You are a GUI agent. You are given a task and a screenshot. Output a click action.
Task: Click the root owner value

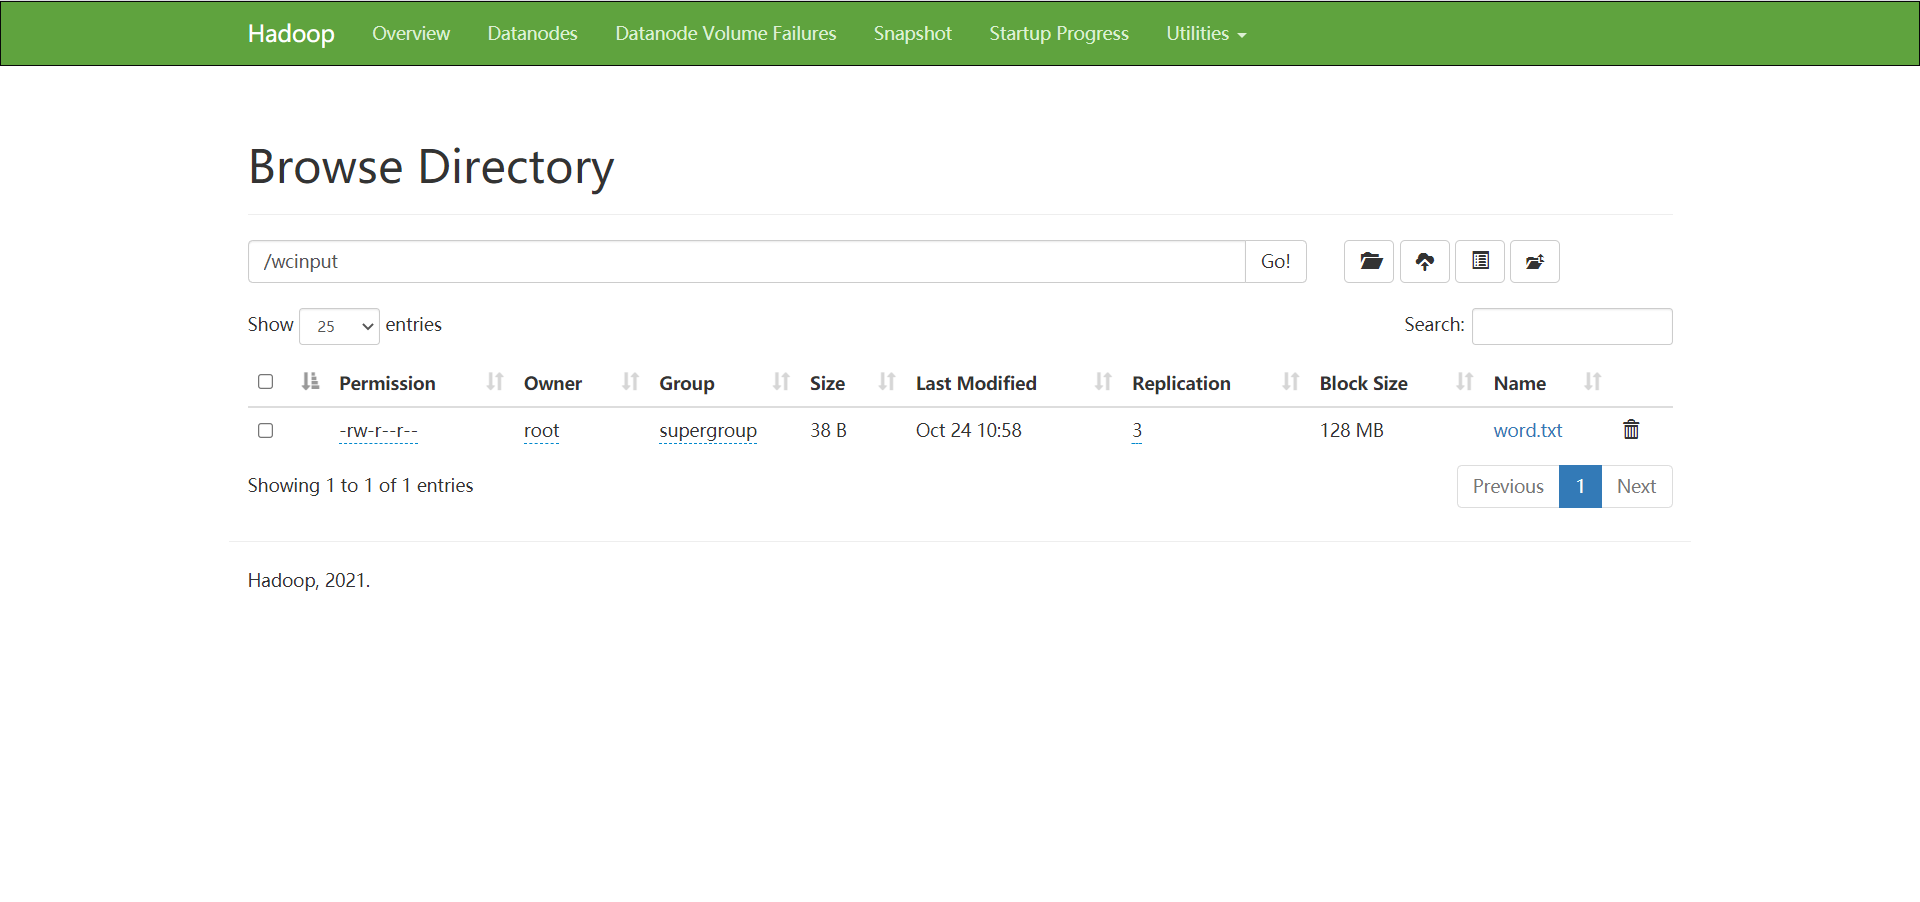pos(541,431)
